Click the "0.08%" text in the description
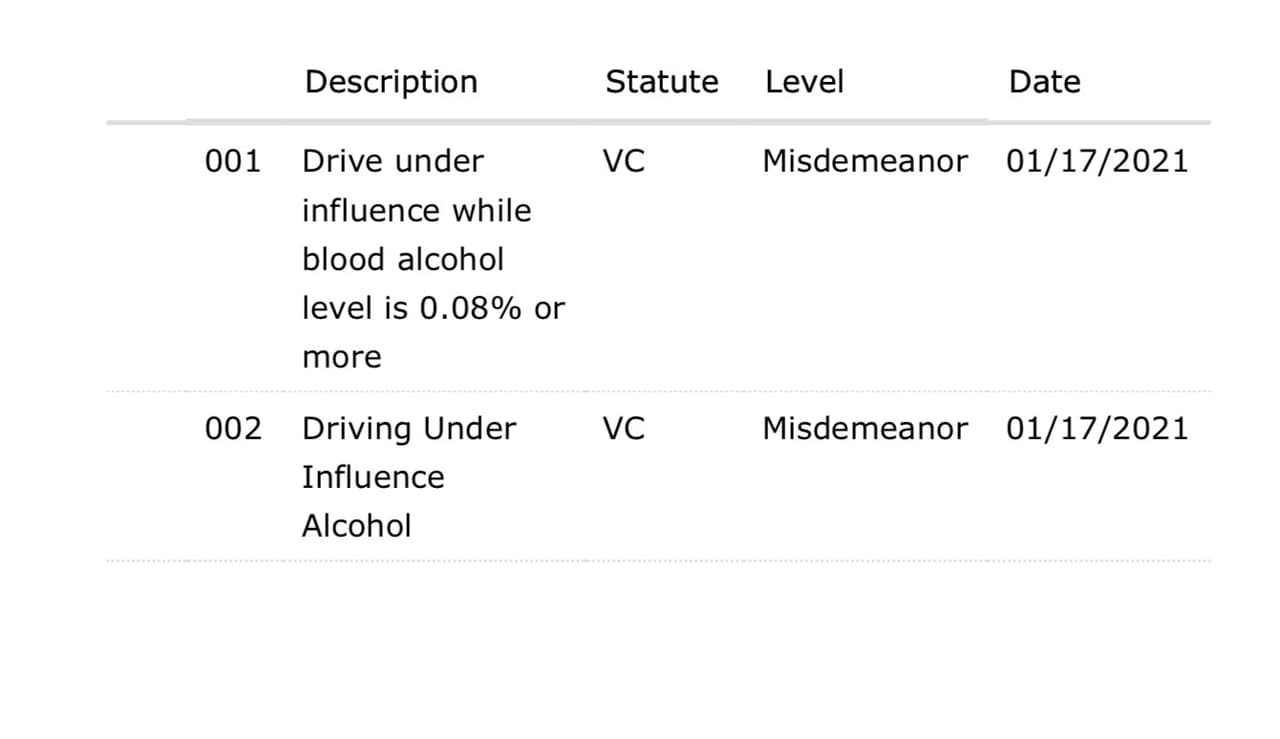Viewport: 1280px width, 739px height. 470,309
